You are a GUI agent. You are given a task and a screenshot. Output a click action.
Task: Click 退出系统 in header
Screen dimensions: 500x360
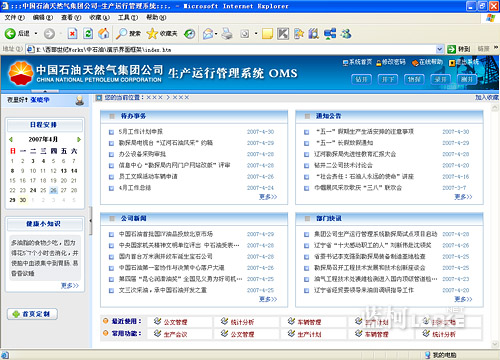point(463,62)
